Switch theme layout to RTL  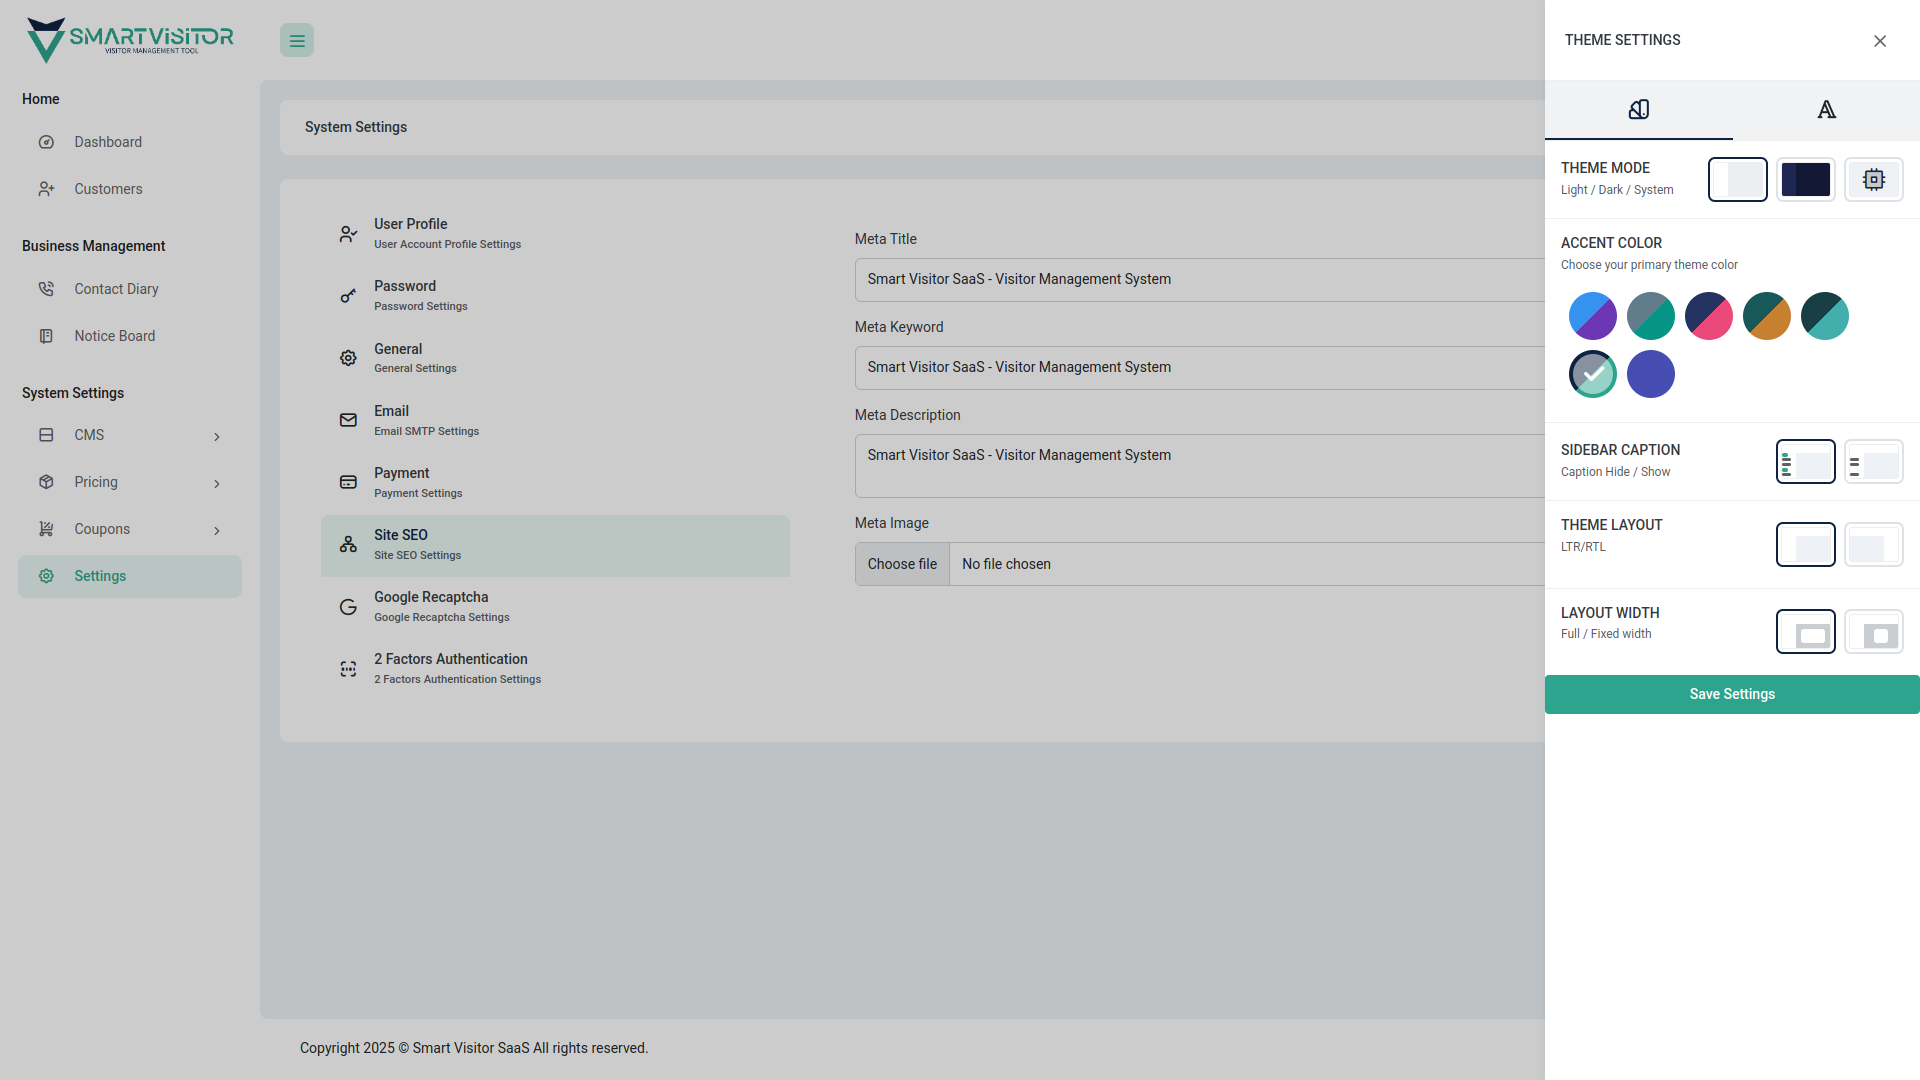1873,545
